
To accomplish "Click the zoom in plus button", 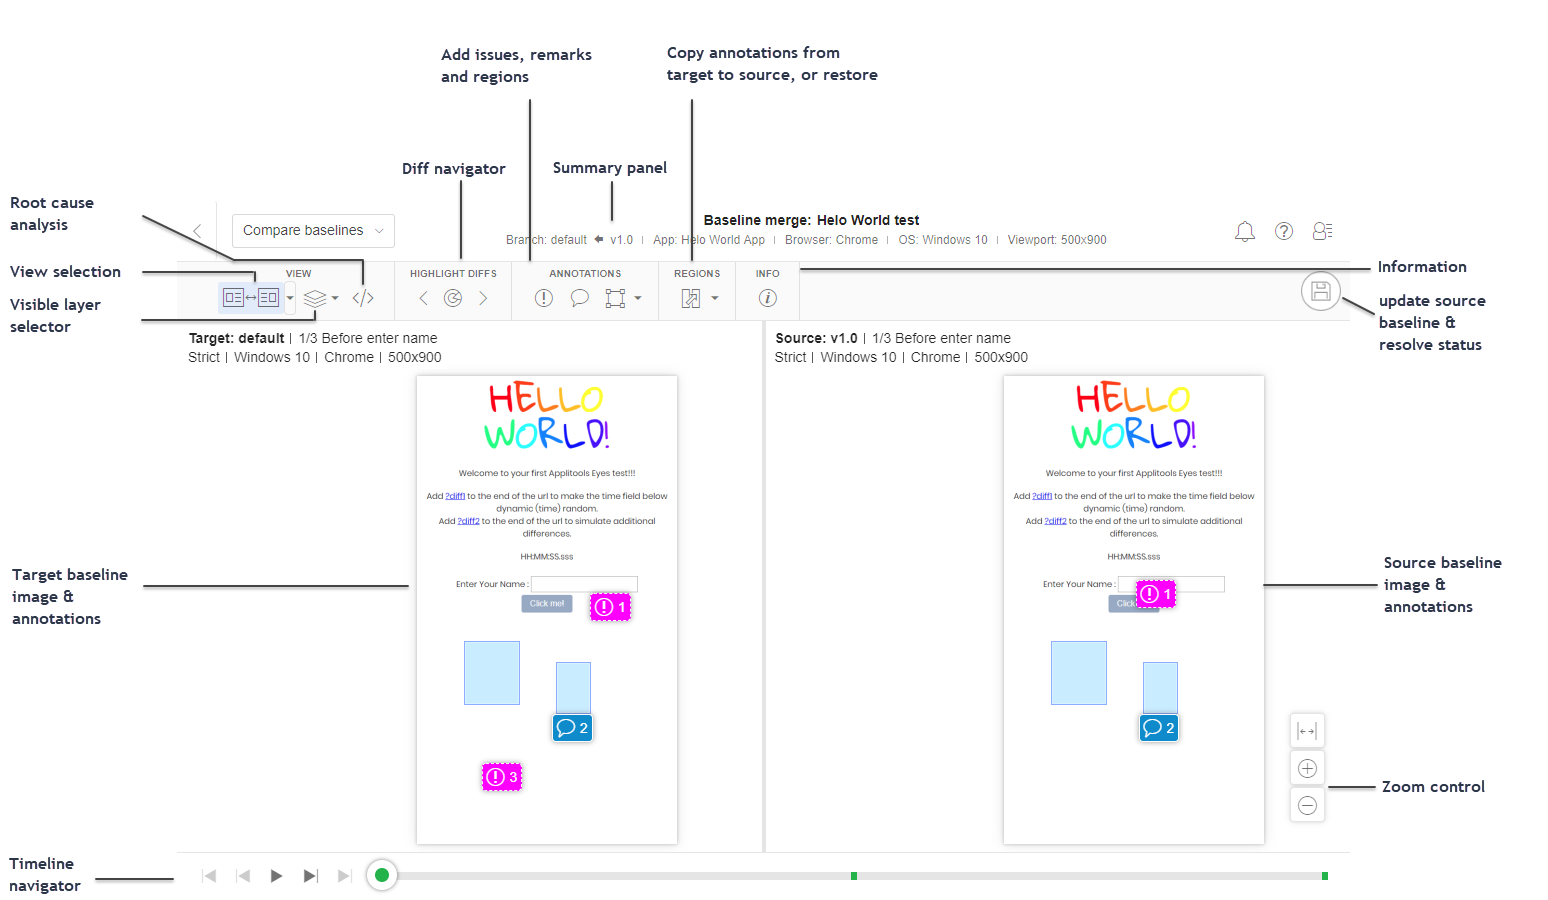I will coord(1307,768).
